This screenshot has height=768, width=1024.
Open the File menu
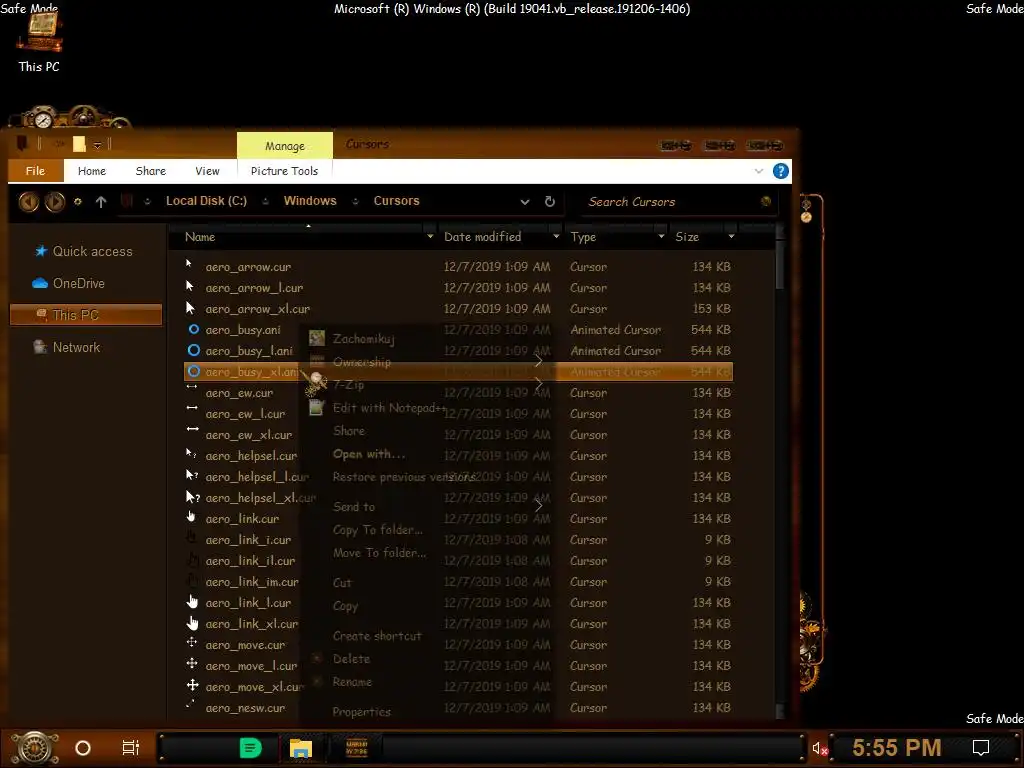point(35,171)
